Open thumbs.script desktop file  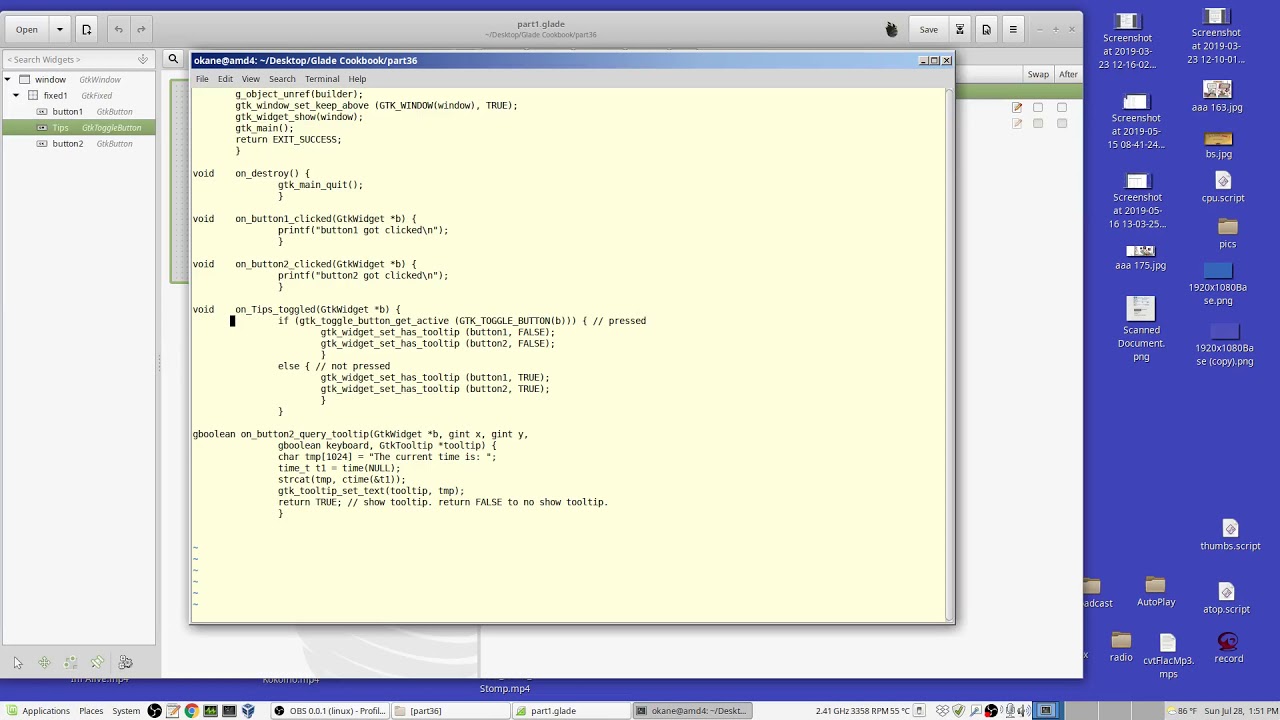pyautogui.click(x=1230, y=535)
